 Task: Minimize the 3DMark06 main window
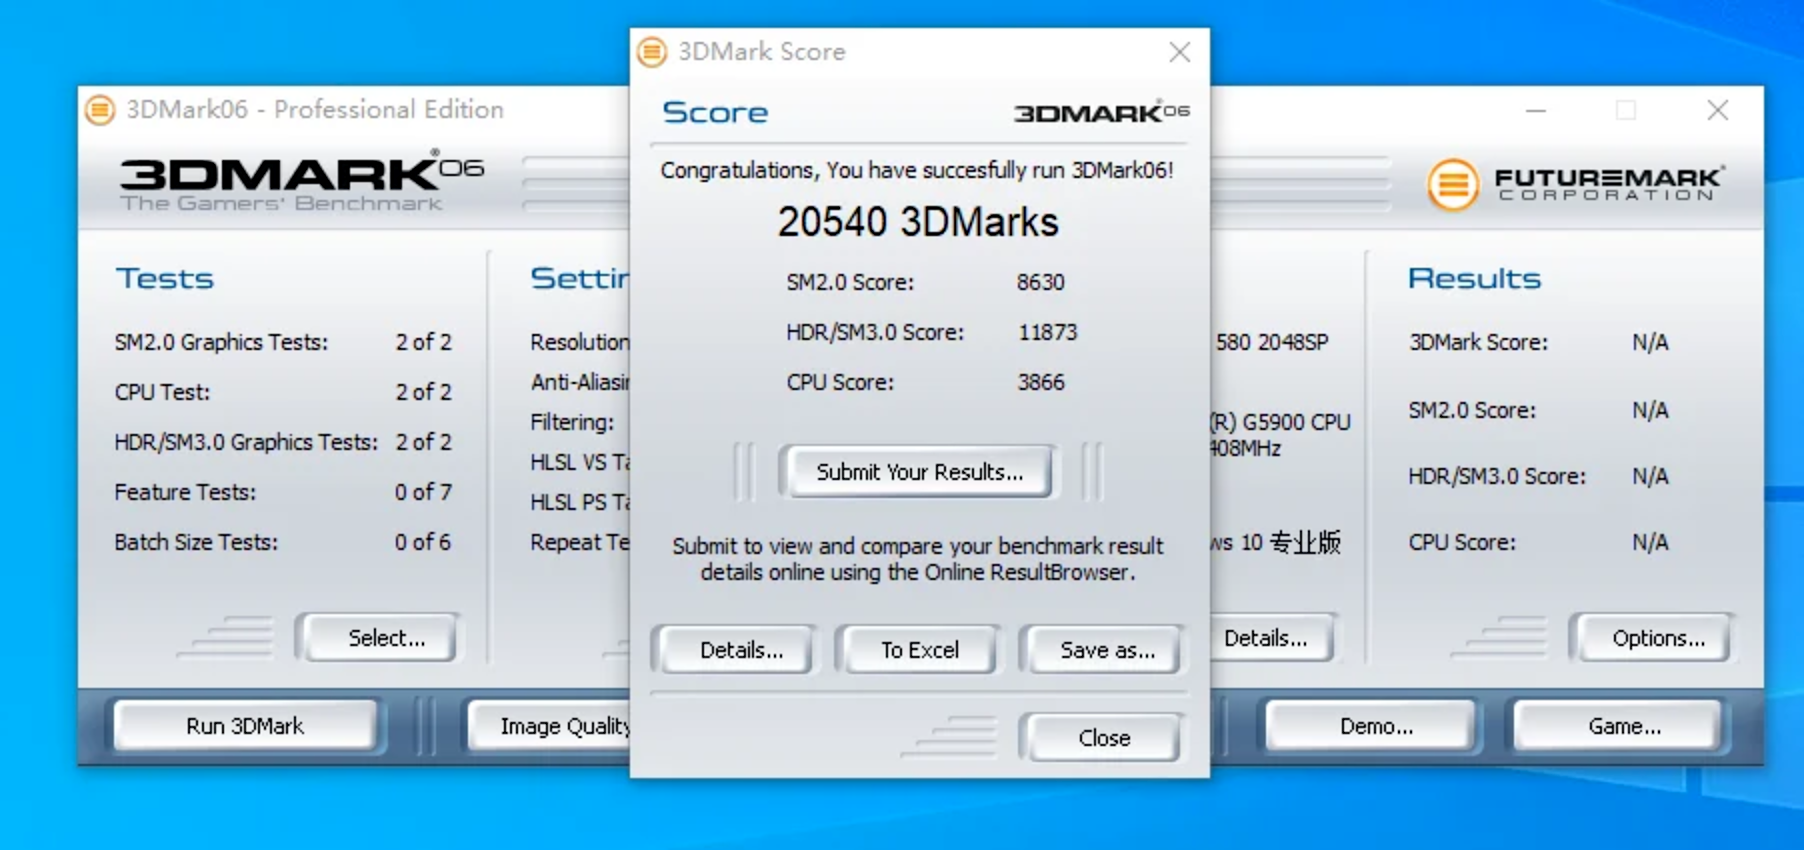pos(1536,110)
